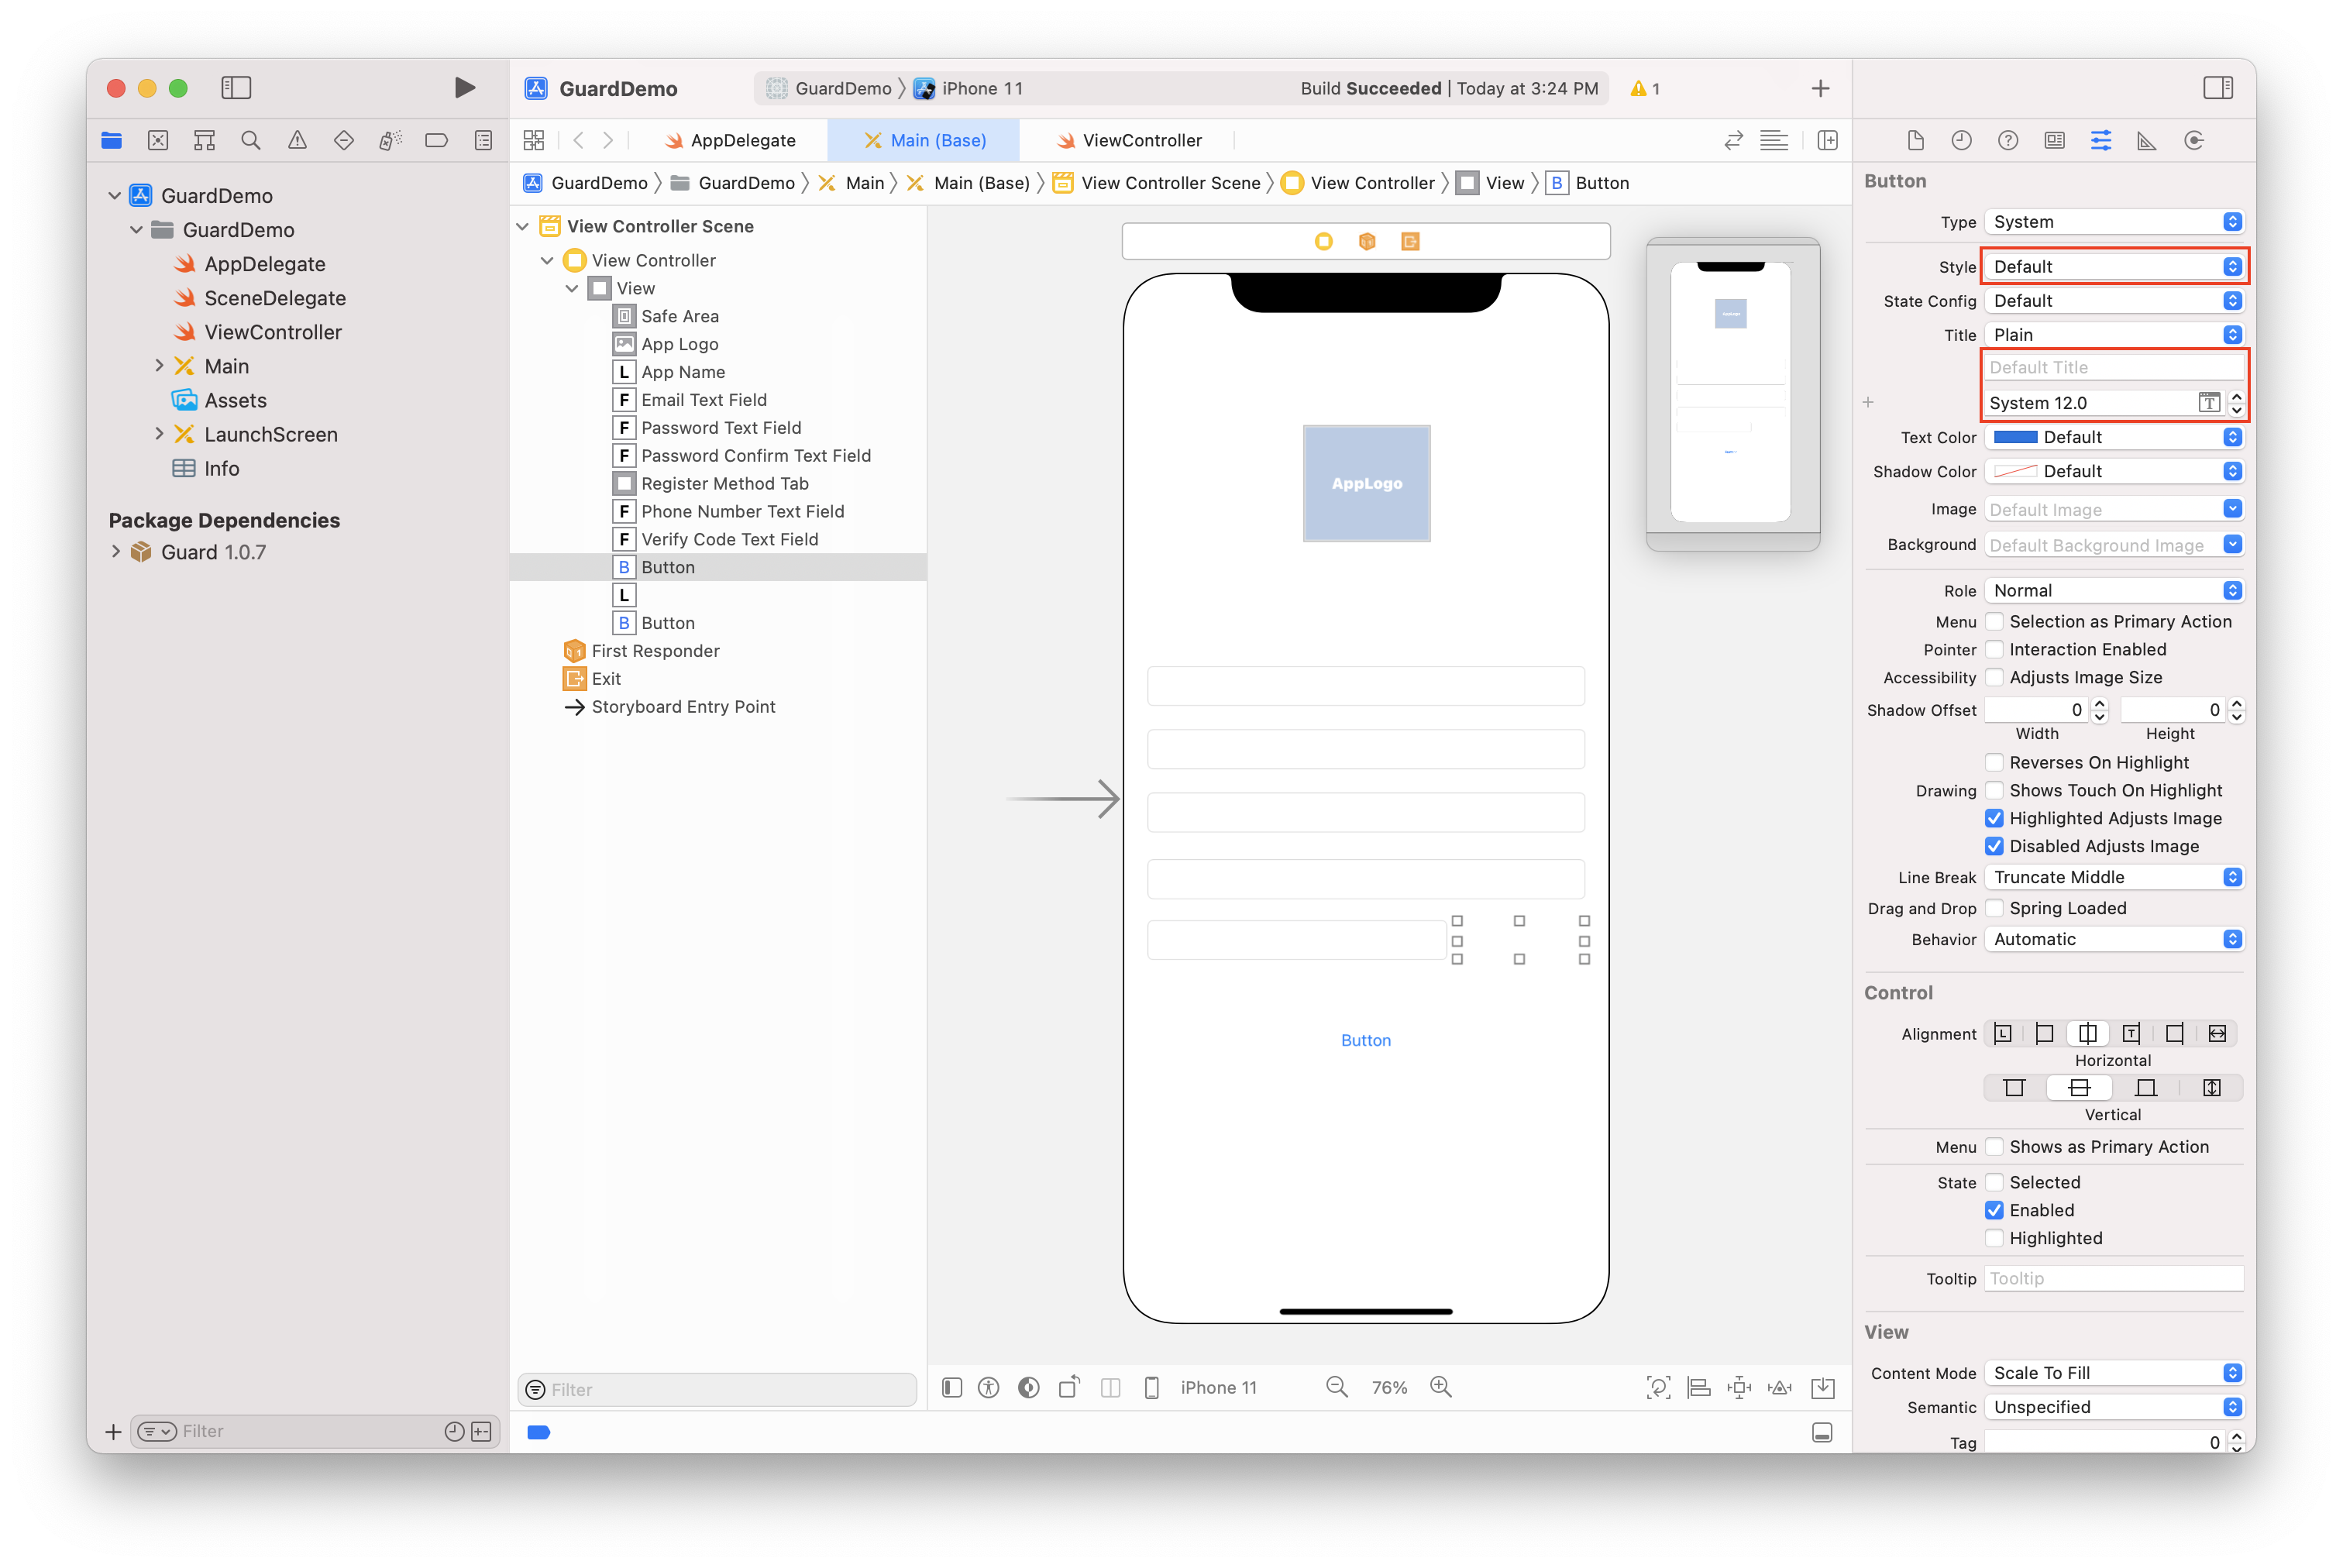Image resolution: width=2343 pixels, height=1568 pixels.
Task: Uncheck Highlighted Adjusts Image
Action: [x=1994, y=819]
